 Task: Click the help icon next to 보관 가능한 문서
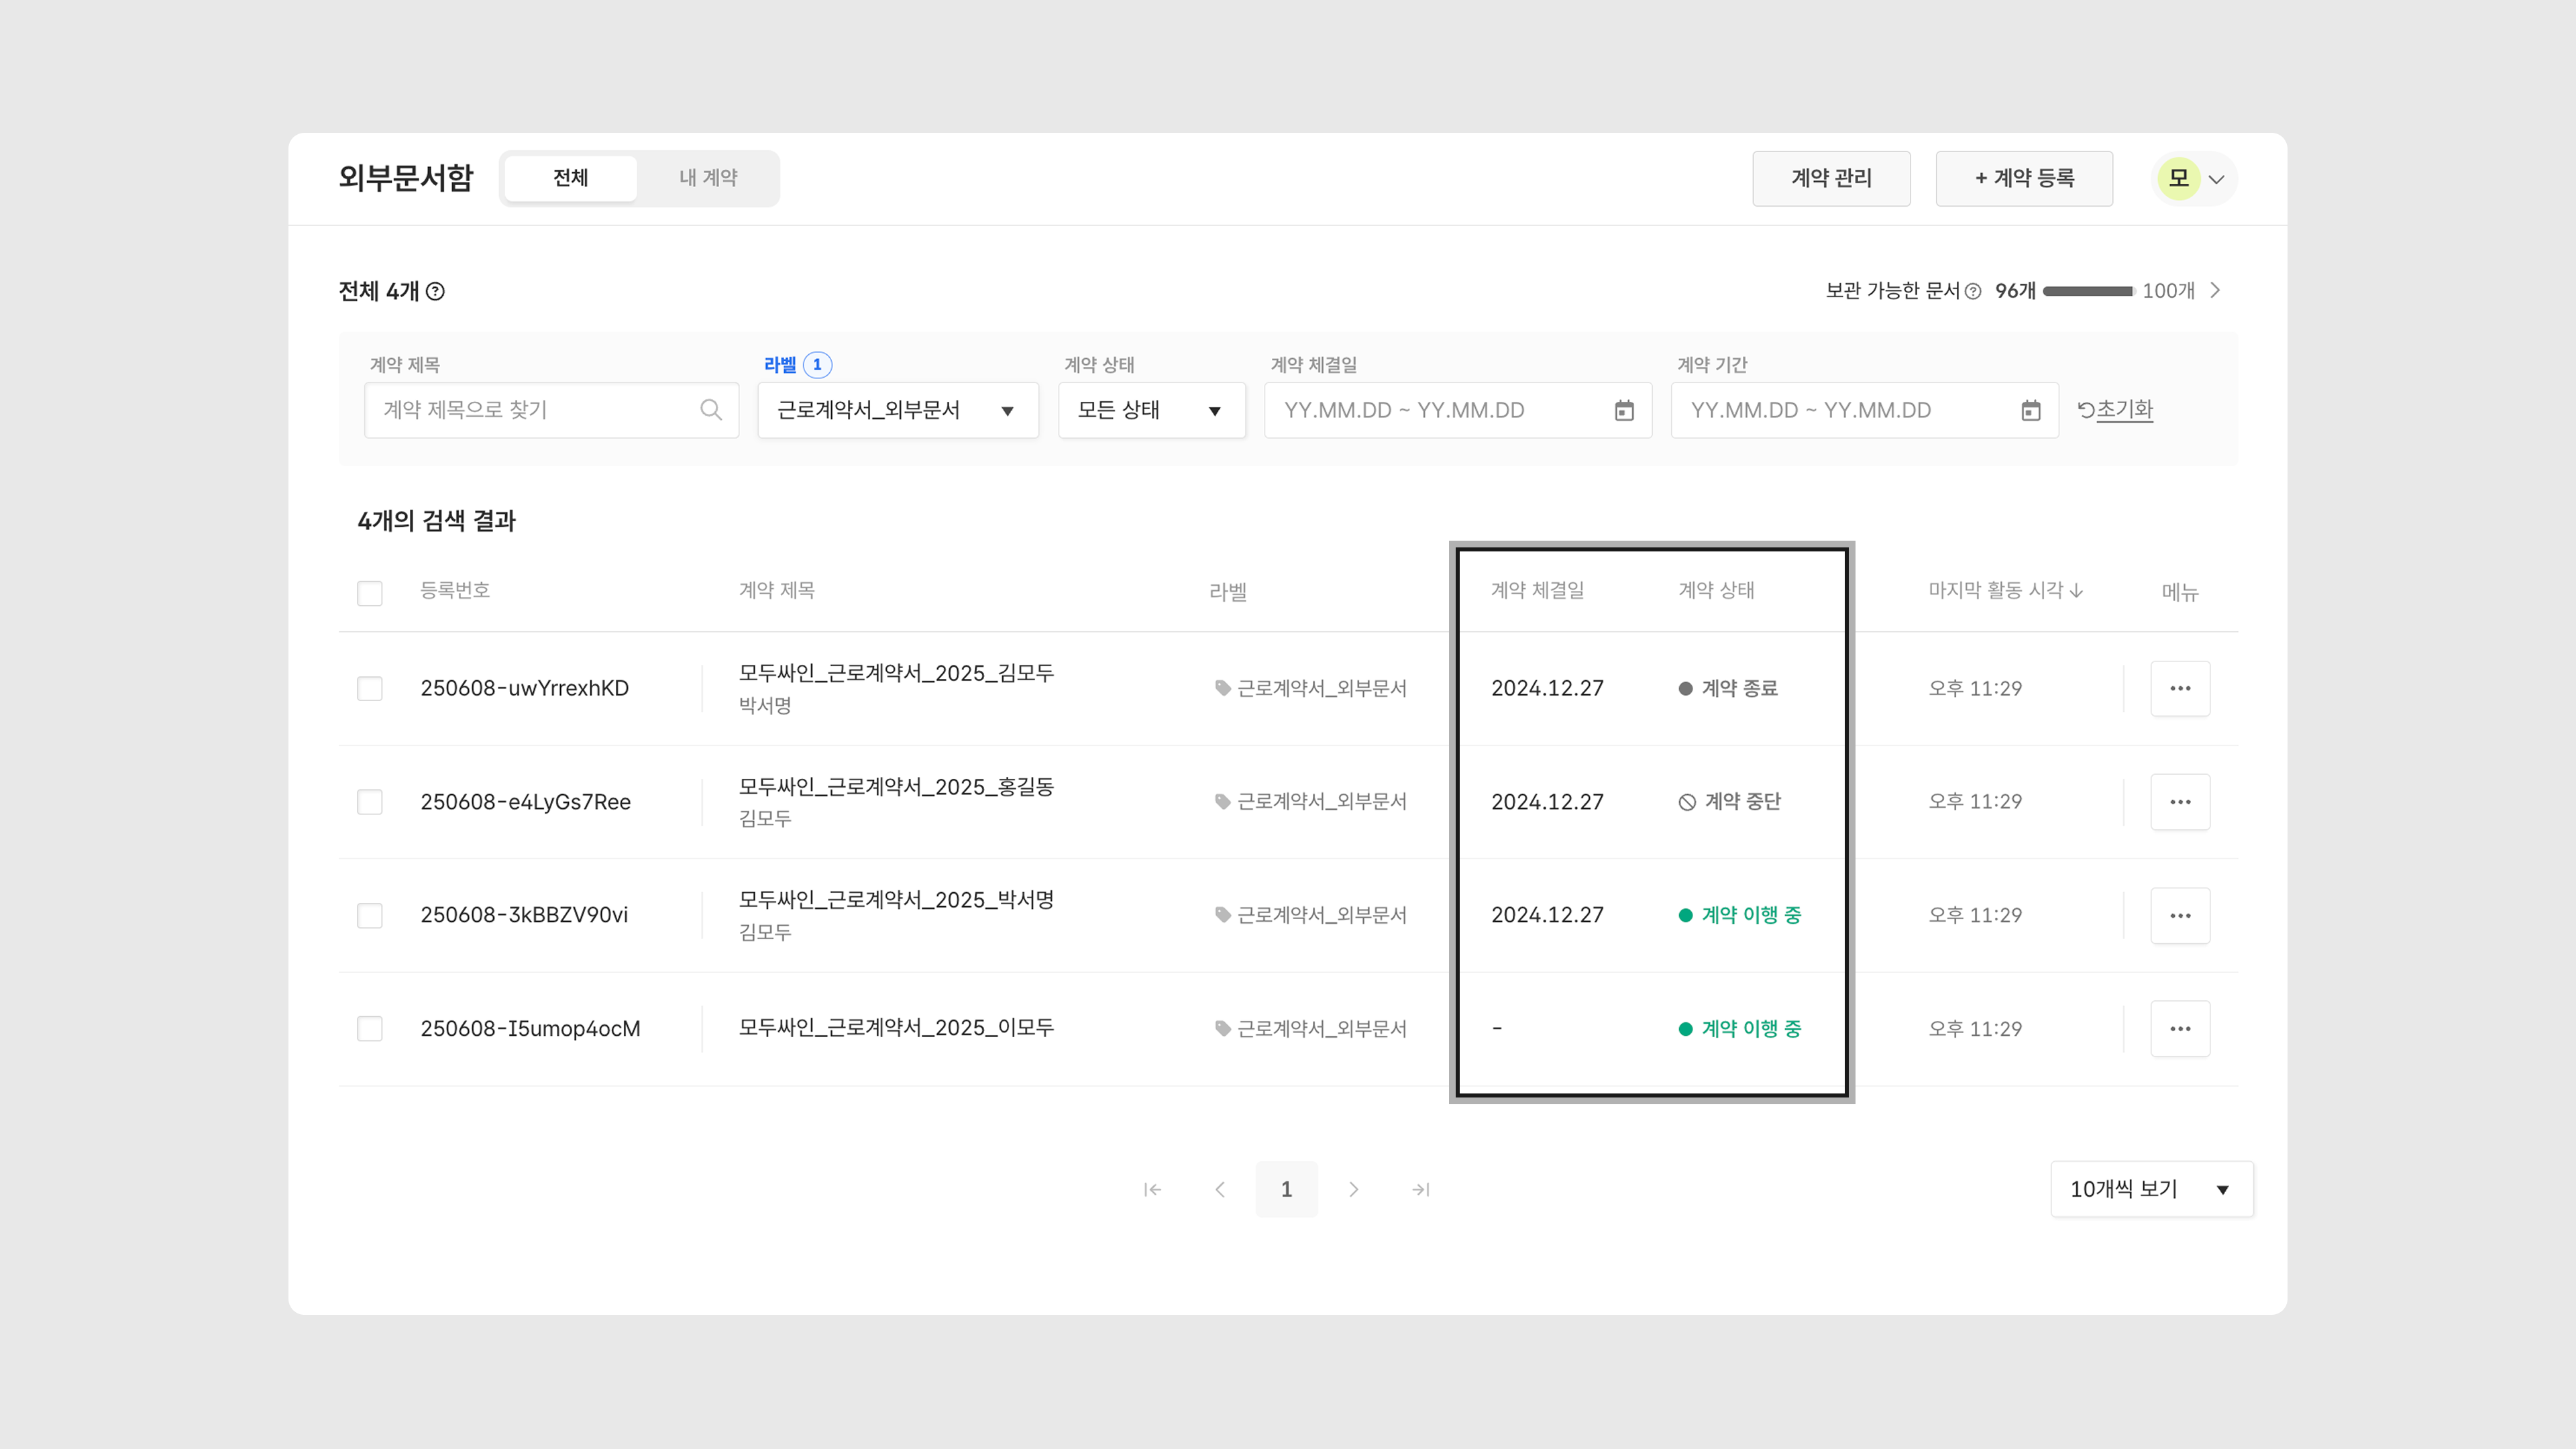click(x=1972, y=291)
